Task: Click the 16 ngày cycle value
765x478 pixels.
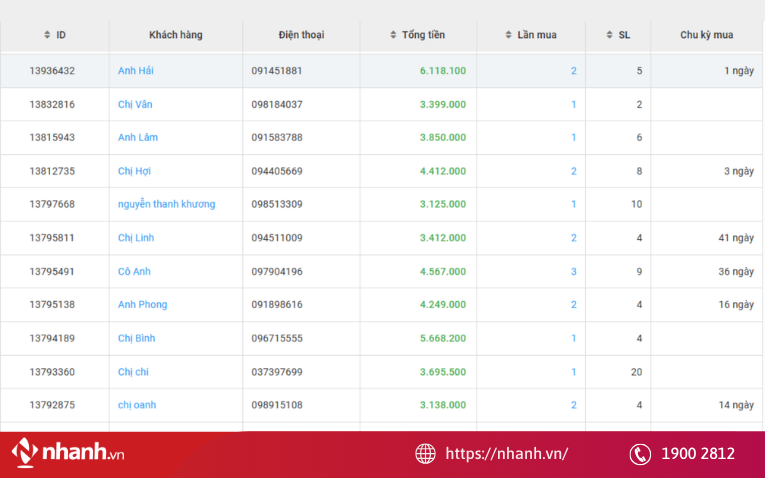Action: click(736, 305)
